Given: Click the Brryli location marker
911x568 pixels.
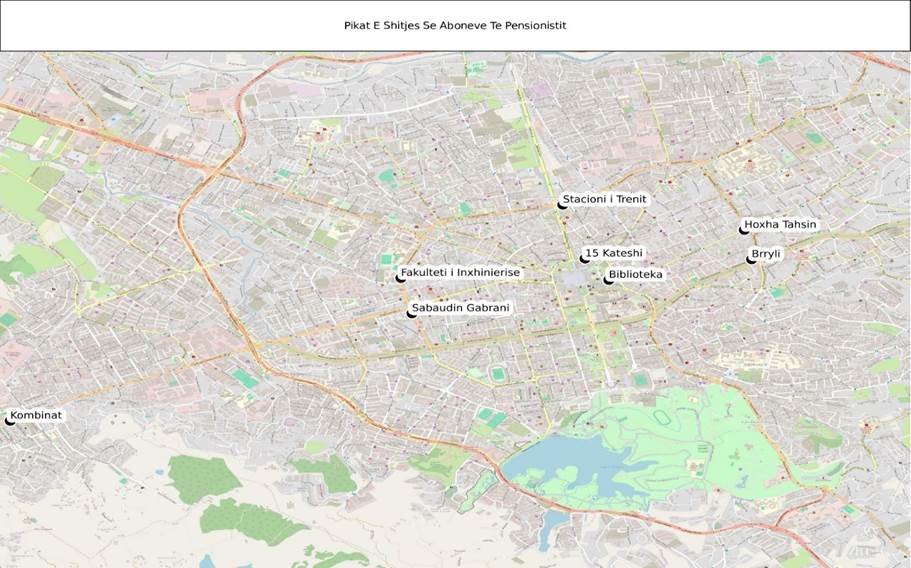Looking at the screenshot, I should click(x=751, y=260).
